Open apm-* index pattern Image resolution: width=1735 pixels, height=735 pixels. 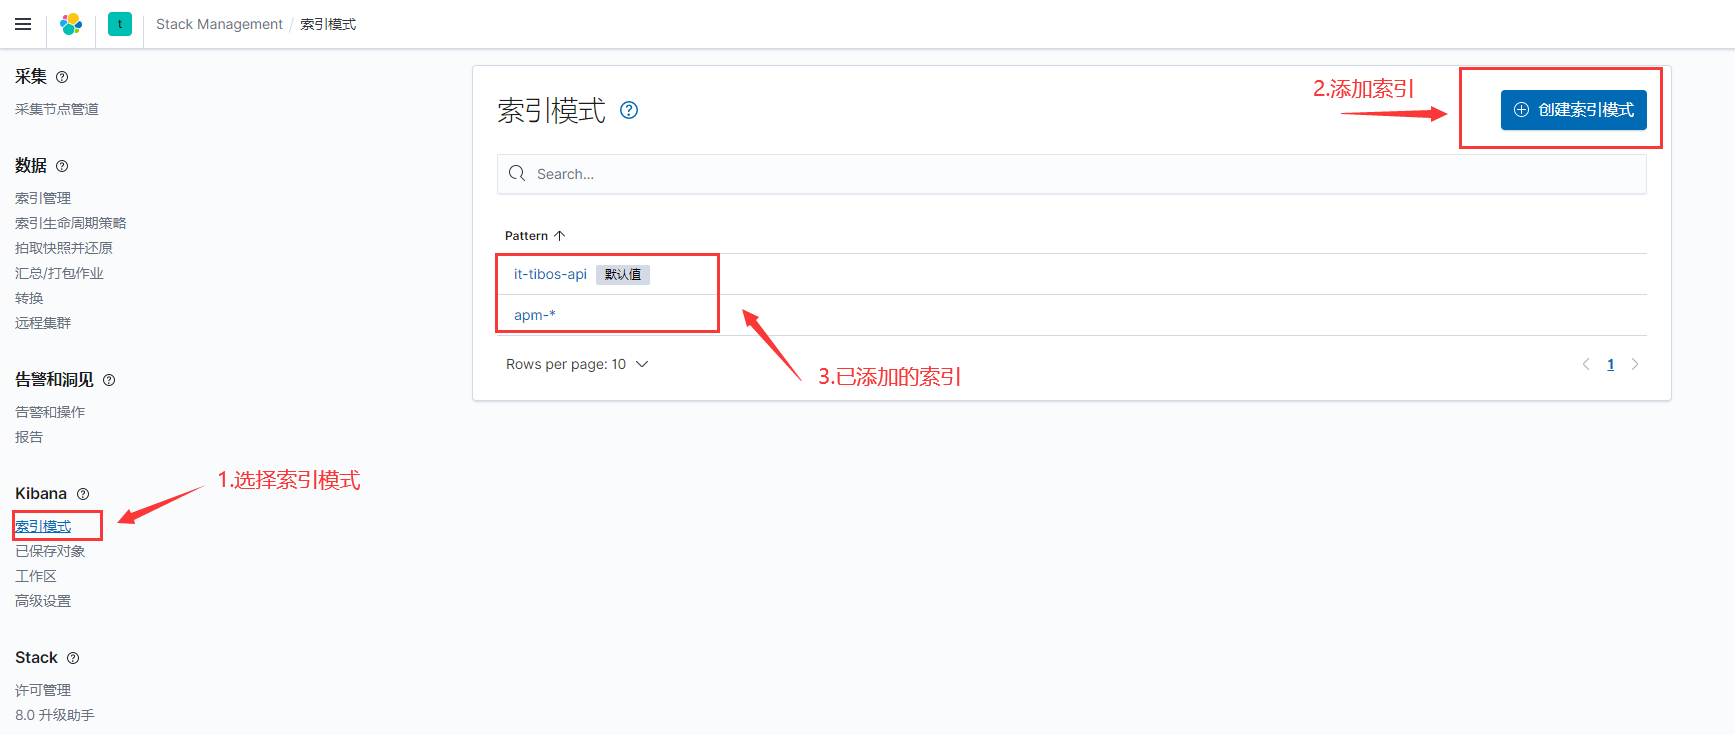point(535,315)
